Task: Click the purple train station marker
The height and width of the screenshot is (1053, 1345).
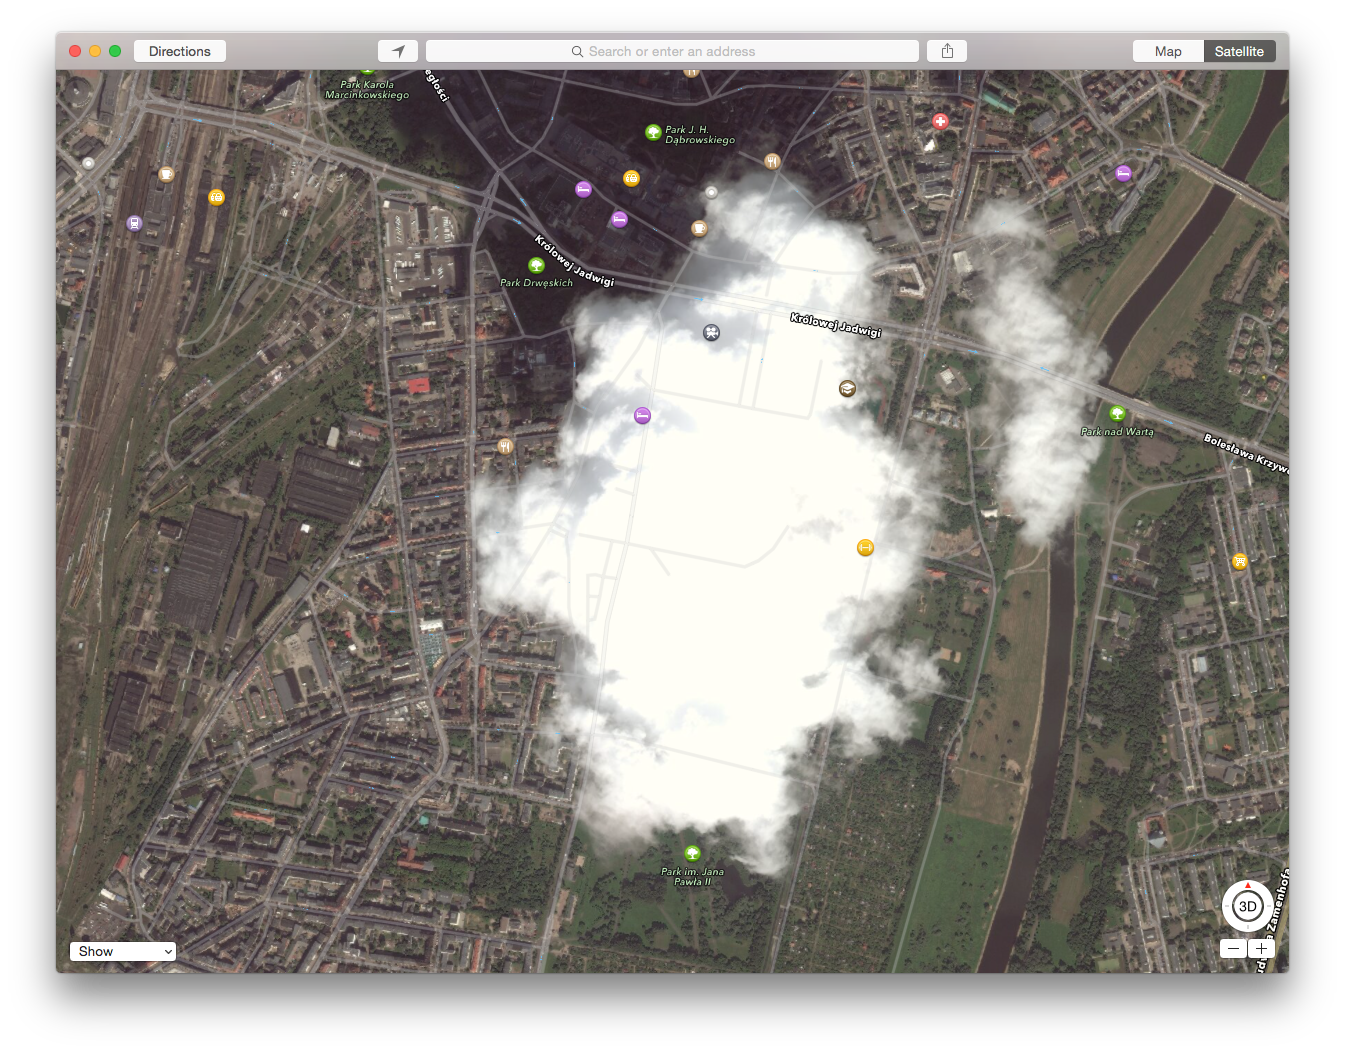Action: (134, 223)
